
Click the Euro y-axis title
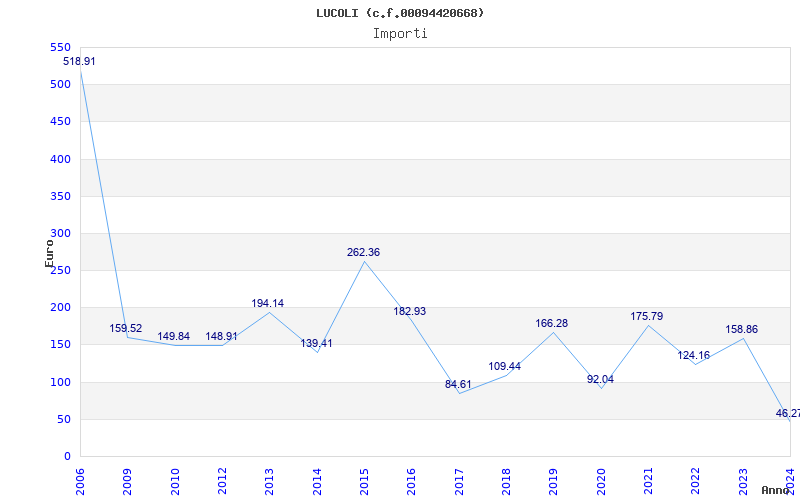[49, 254]
